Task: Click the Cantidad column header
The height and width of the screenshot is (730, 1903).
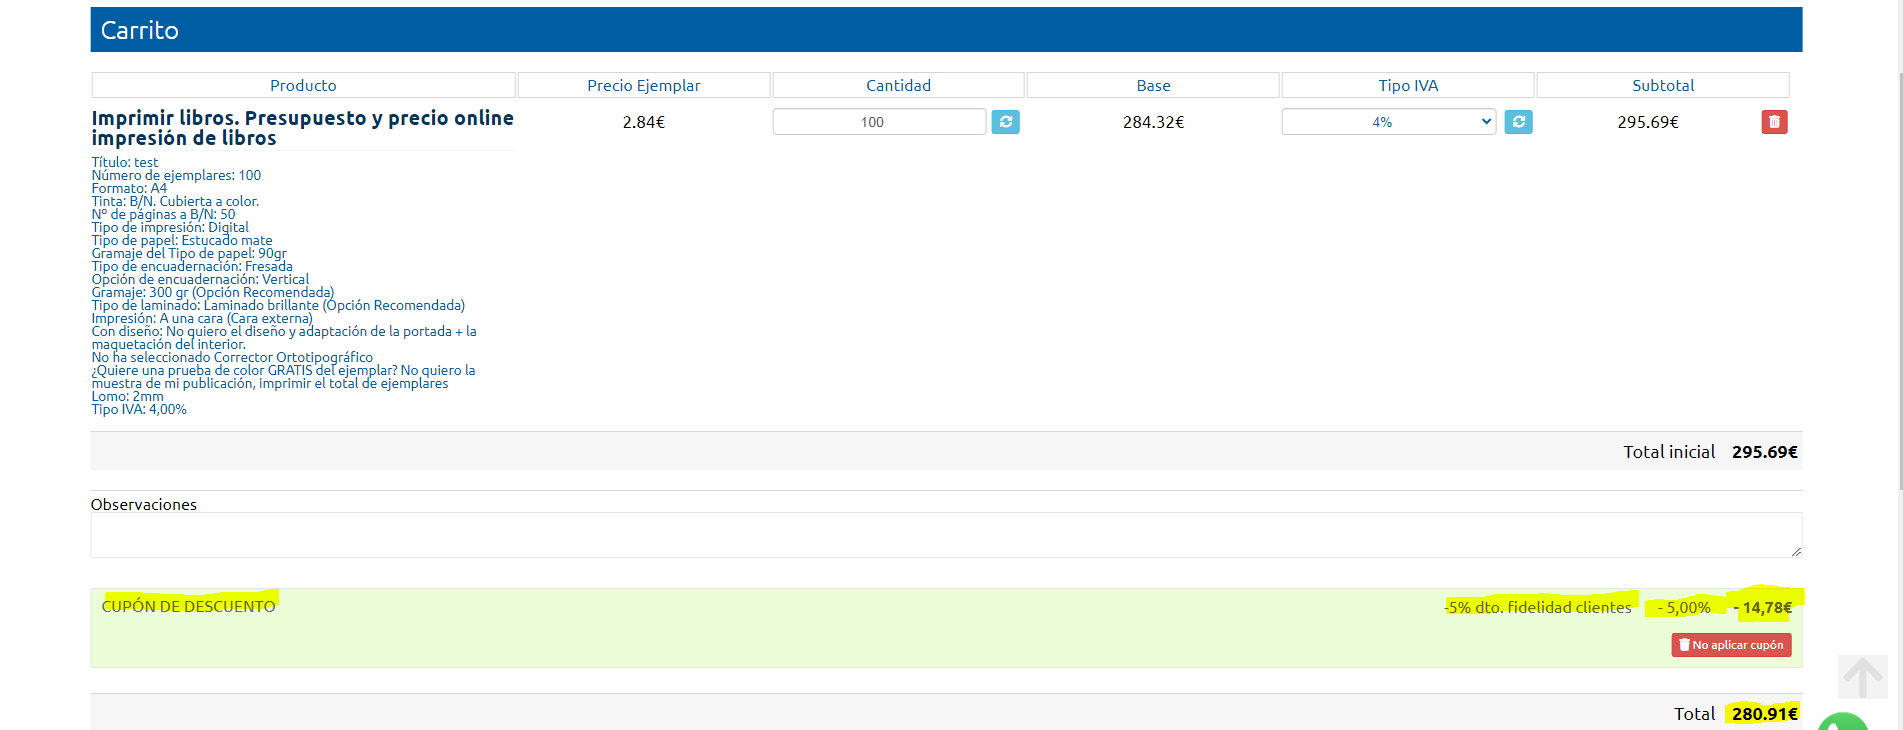Action: tap(898, 85)
